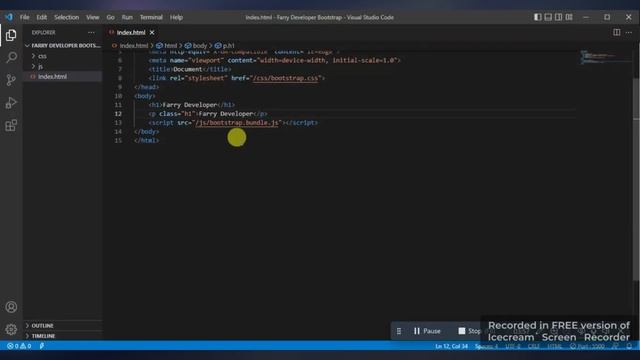Click p.h1 in the breadcrumb
640x360 pixels.
click(x=229, y=46)
